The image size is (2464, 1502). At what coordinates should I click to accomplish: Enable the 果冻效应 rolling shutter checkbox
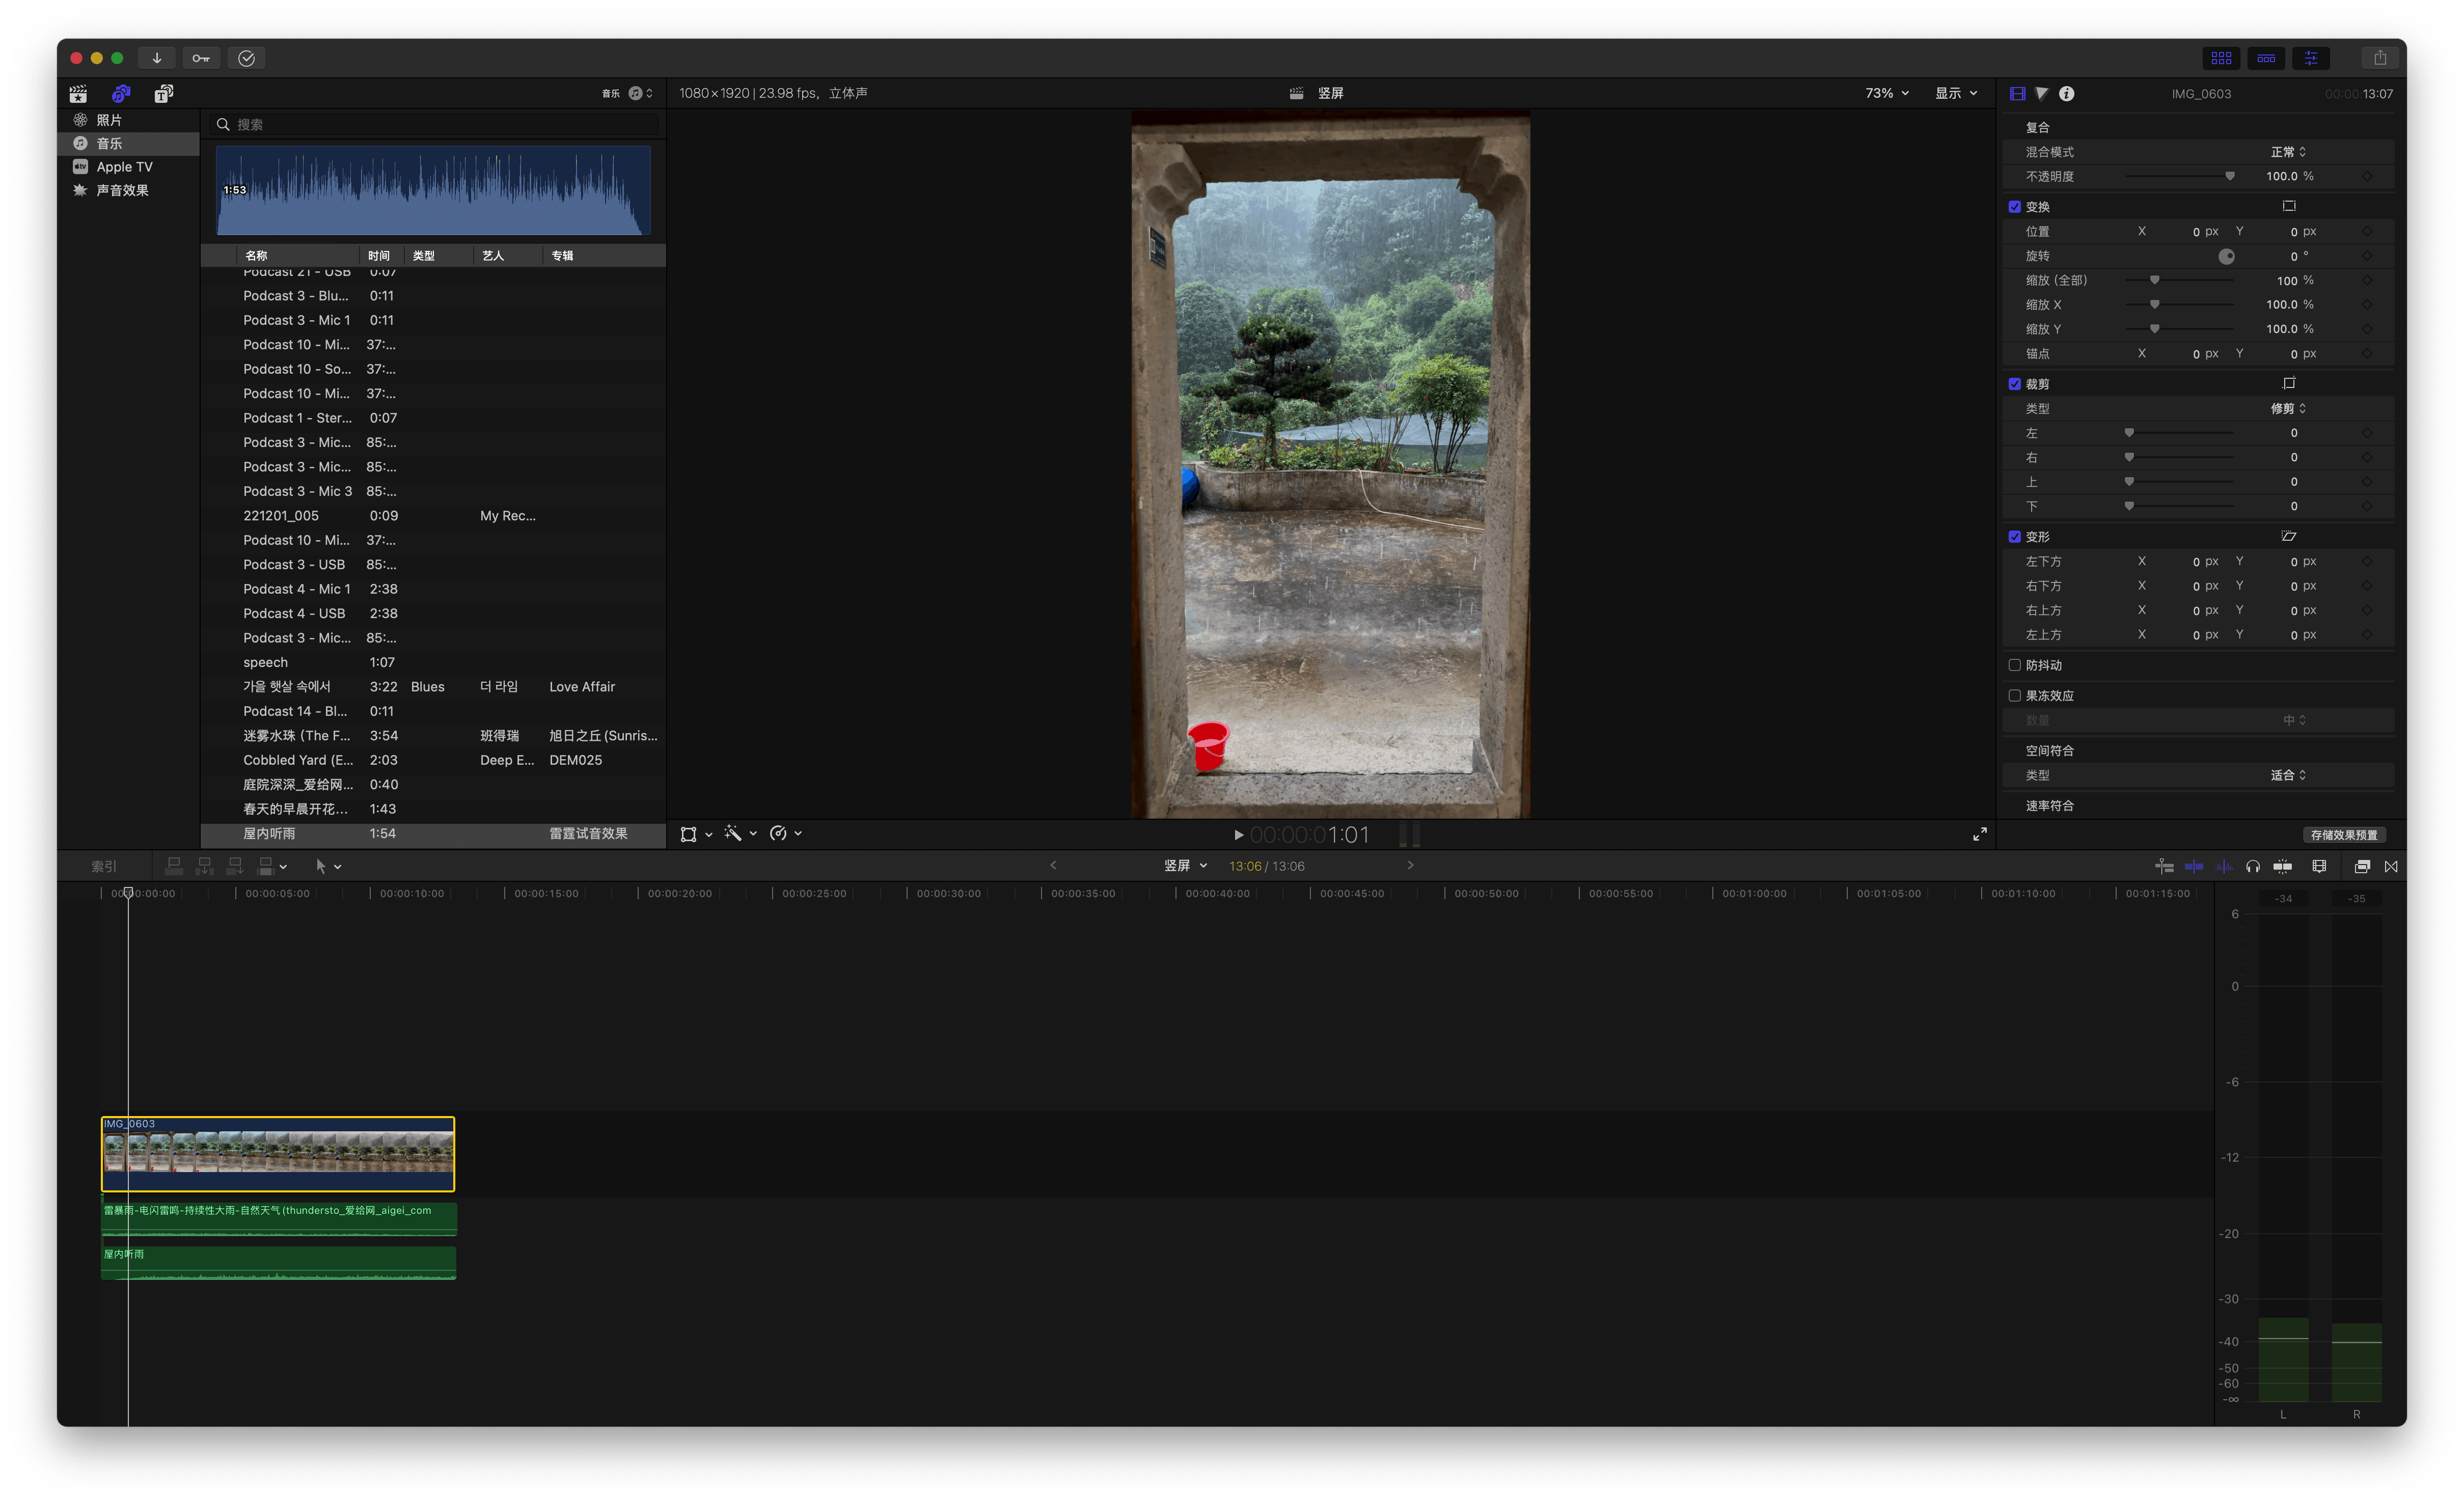pyautogui.click(x=2014, y=695)
